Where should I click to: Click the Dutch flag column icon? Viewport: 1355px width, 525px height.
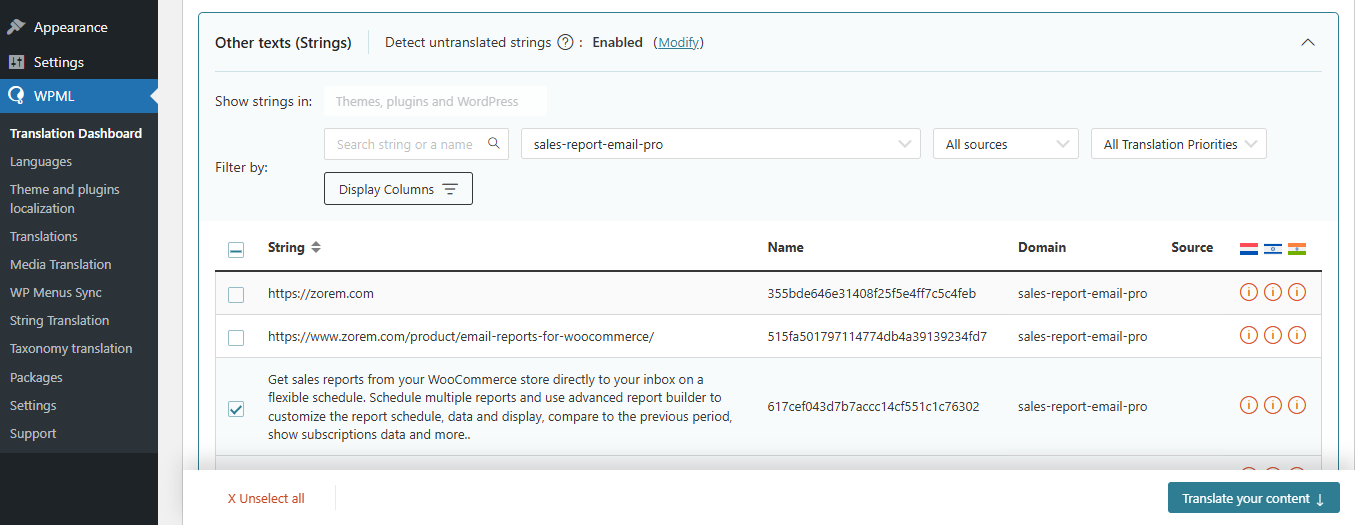tap(1248, 248)
